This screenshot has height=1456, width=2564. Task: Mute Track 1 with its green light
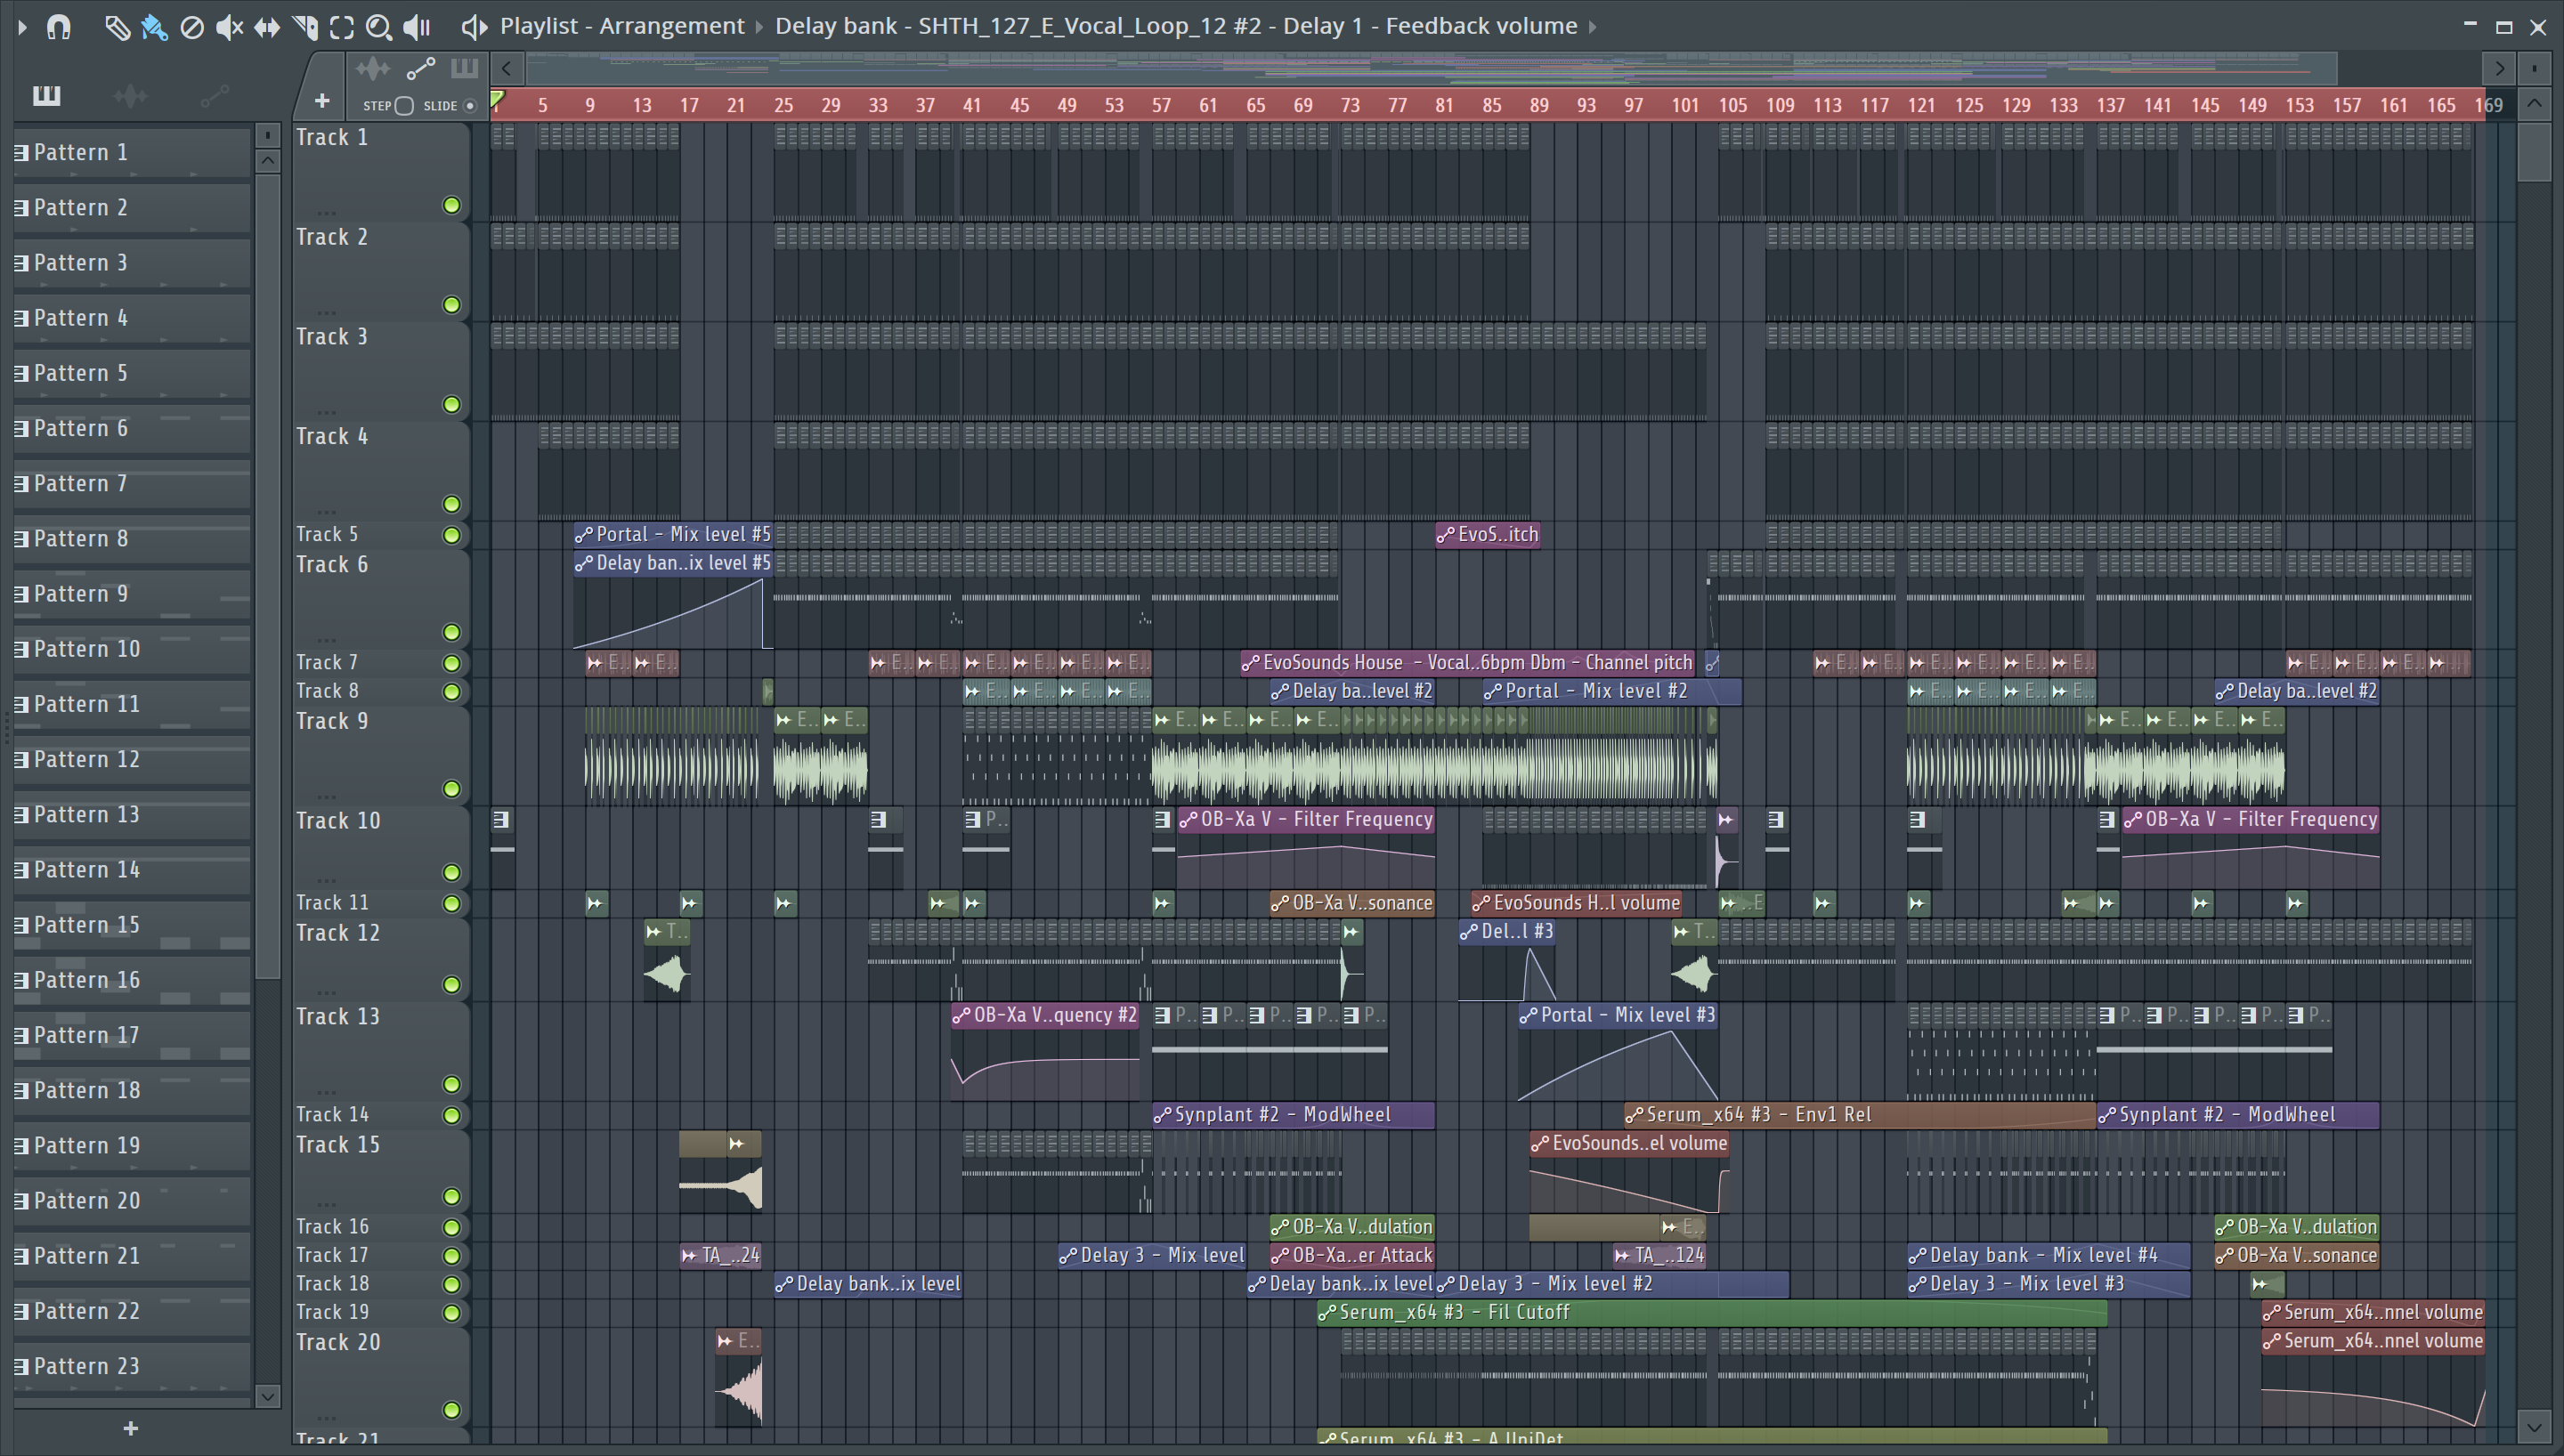pos(452,205)
